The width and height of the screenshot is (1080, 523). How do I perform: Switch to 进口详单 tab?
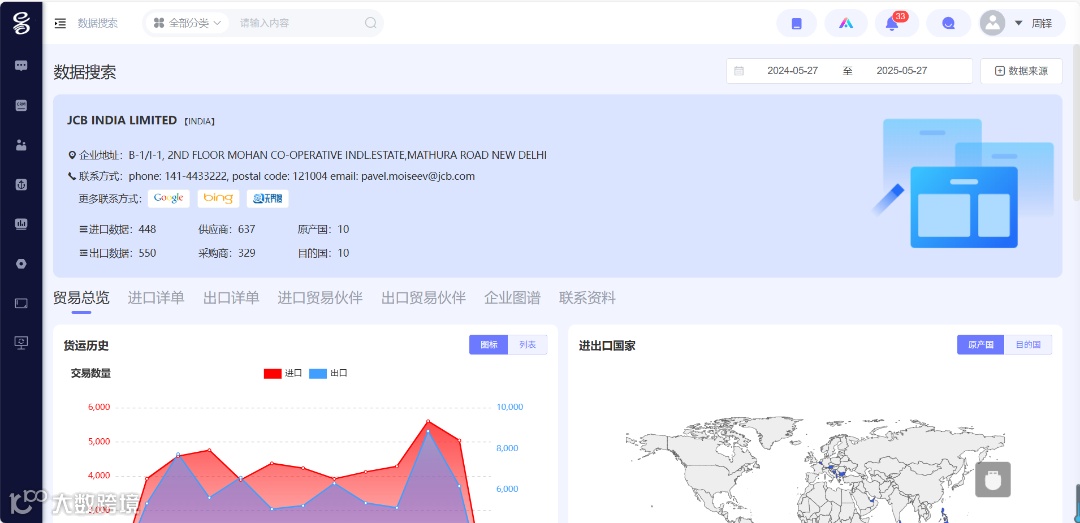click(x=156, y=298)
